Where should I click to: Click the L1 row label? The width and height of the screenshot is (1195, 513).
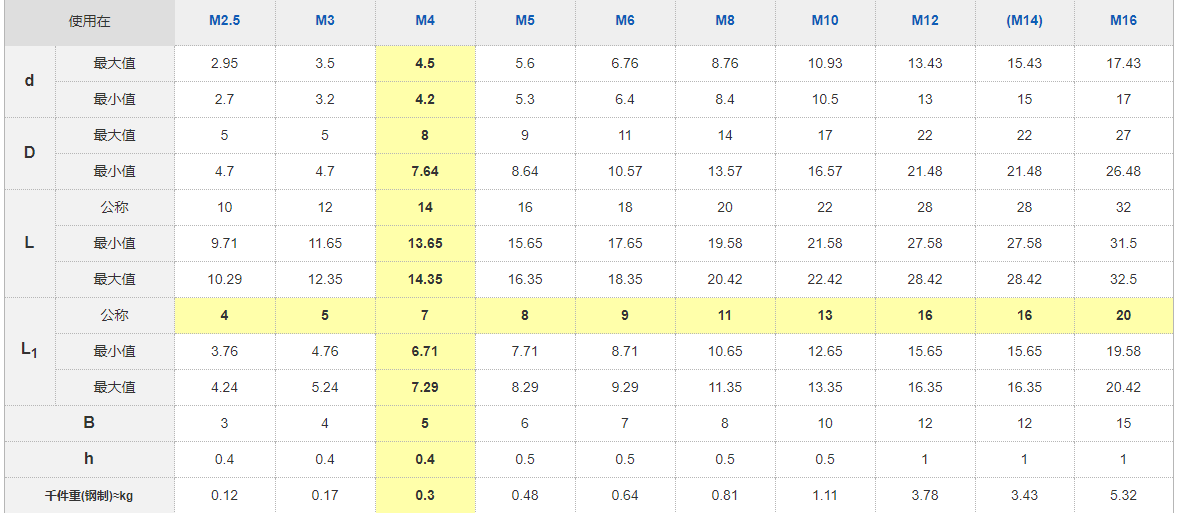(29, 351)
